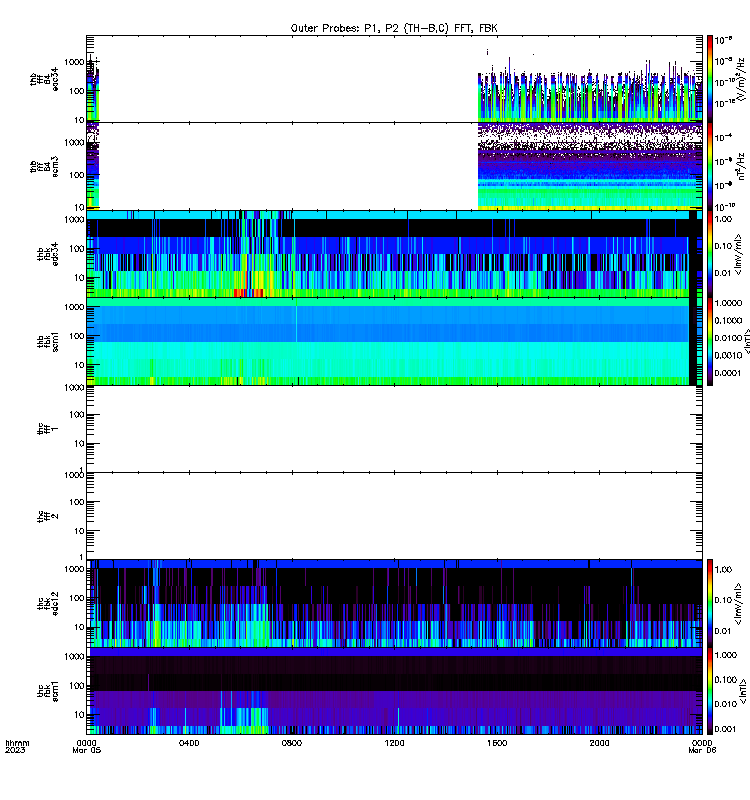Viewport: 750px width, 800px height.
Task: Click the '100' y-axis tick of thc fff 1
Action: [77, 414]
